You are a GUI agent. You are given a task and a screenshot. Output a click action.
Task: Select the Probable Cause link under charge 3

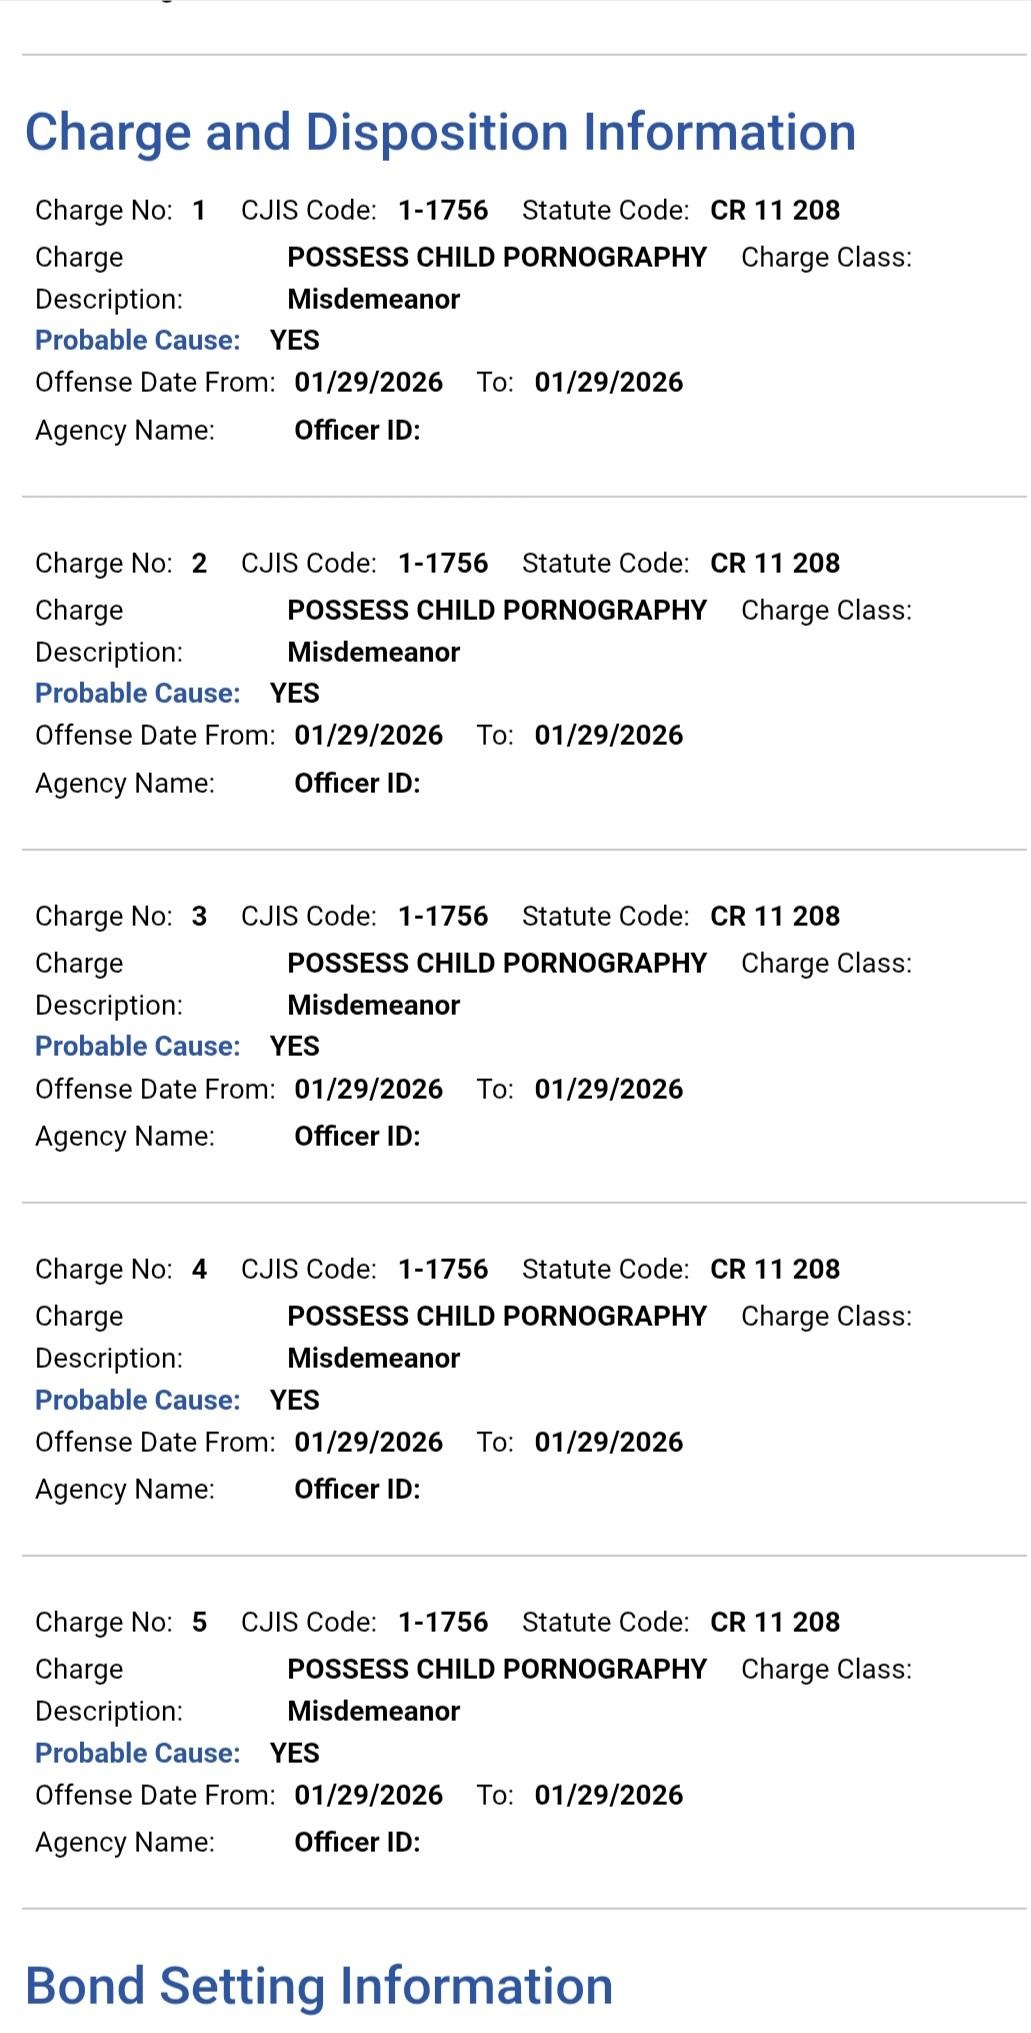tap(137, 1047)
